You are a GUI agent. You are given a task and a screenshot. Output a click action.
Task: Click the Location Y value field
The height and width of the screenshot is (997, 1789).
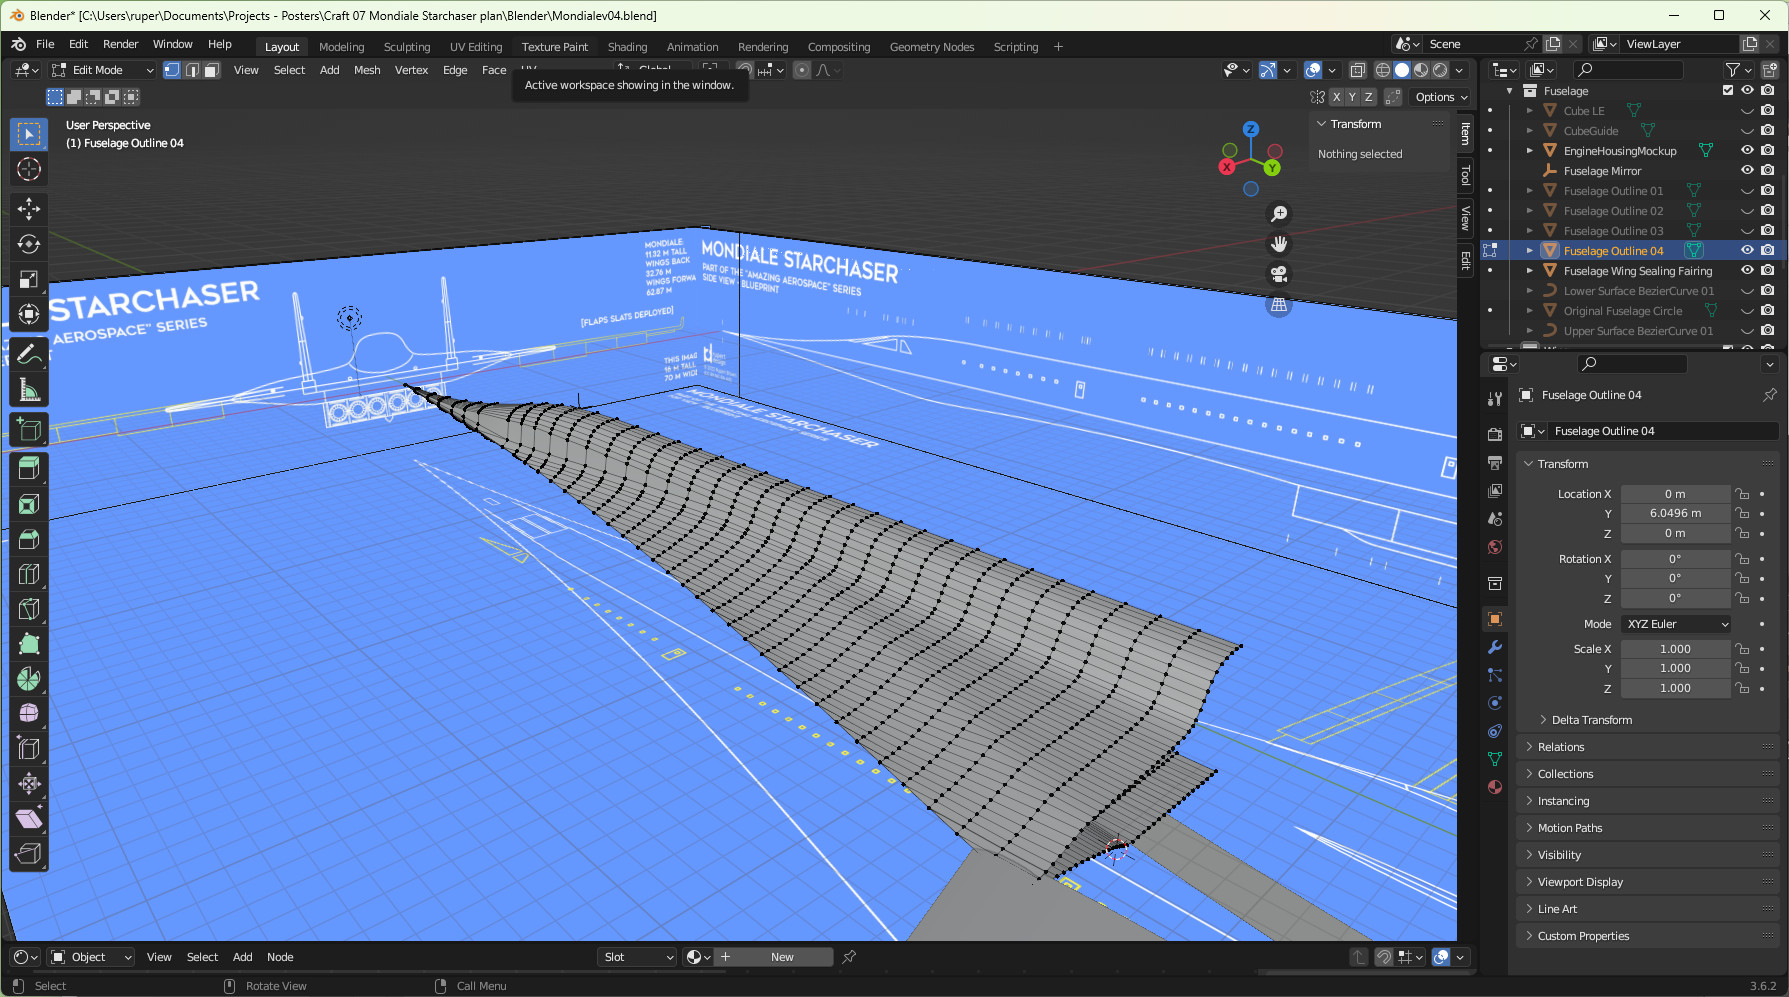pos(1675,513)
